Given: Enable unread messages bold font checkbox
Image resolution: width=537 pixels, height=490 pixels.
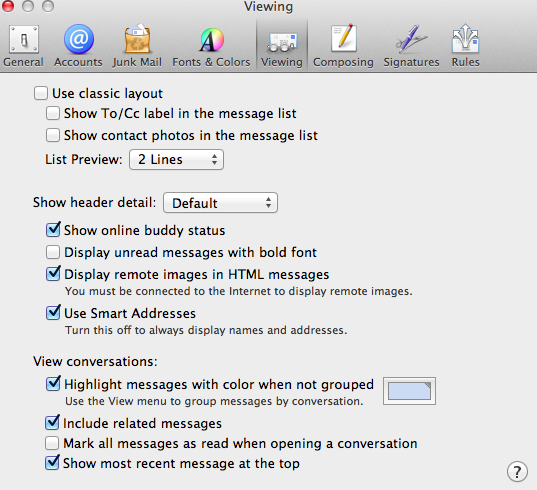Looking at the screenshot, I should (x=53, y=252).
